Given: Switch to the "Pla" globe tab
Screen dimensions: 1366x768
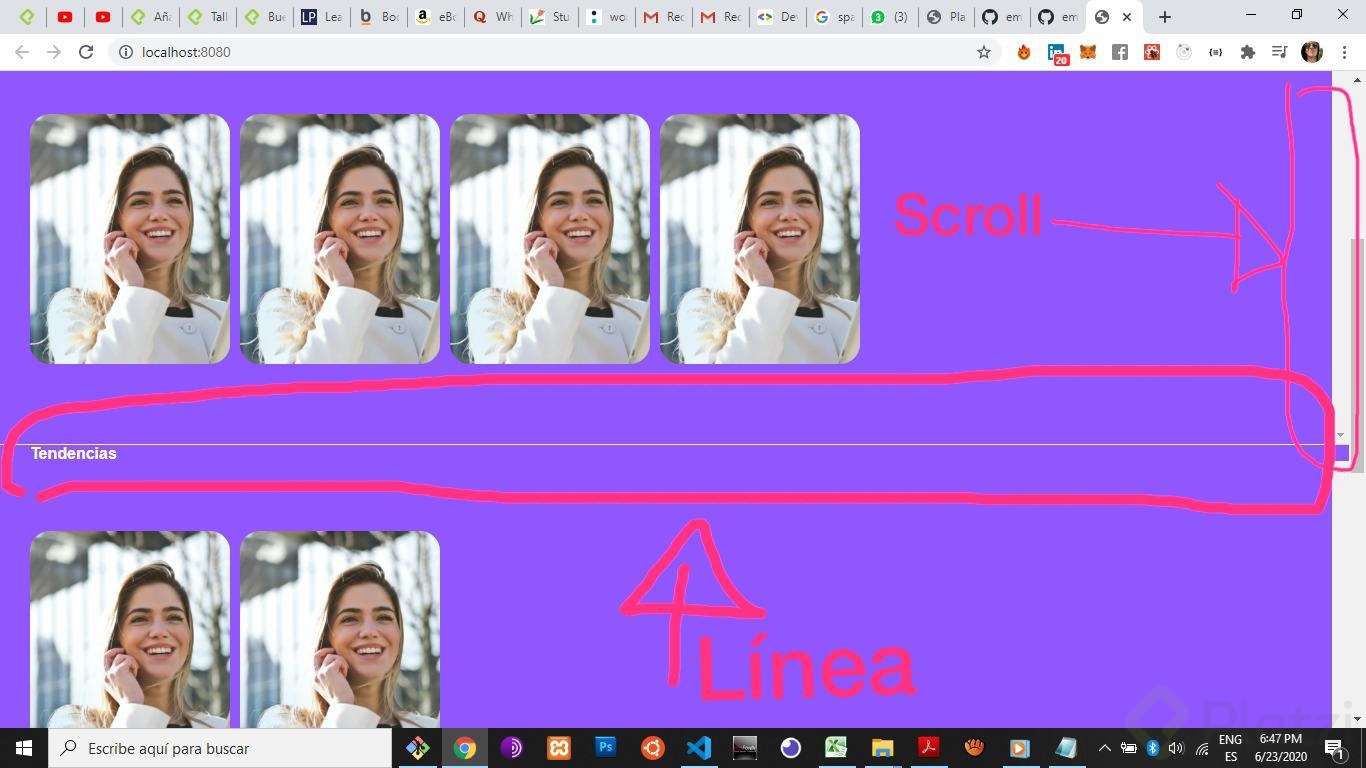Looking at the screenshot, I should (948, 17).
